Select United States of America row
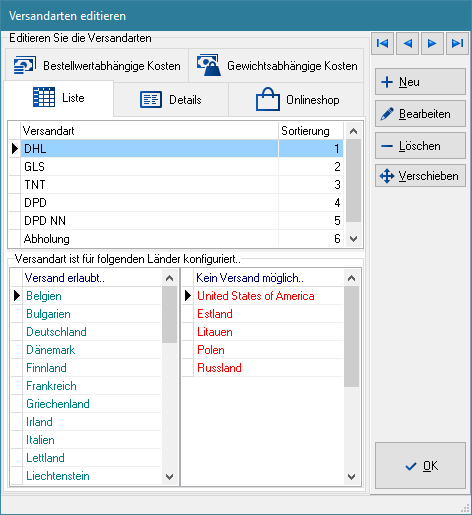Screen dimensions: 472x515 [x=268, y=296]
